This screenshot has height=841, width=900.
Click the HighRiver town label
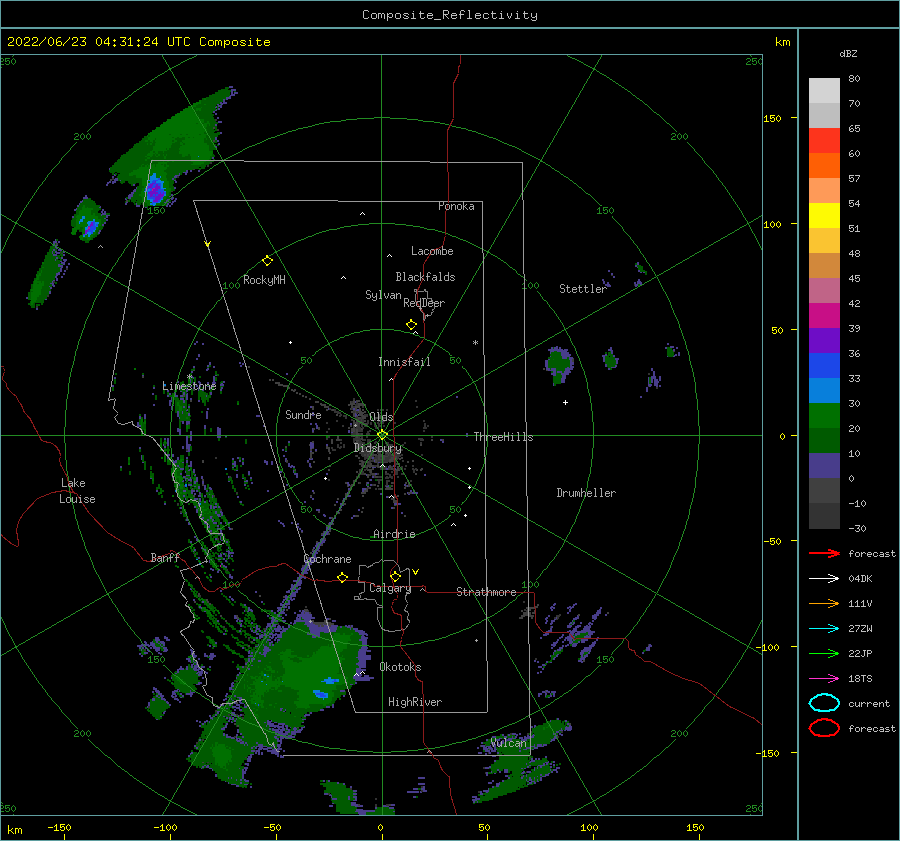pos(415,702)
